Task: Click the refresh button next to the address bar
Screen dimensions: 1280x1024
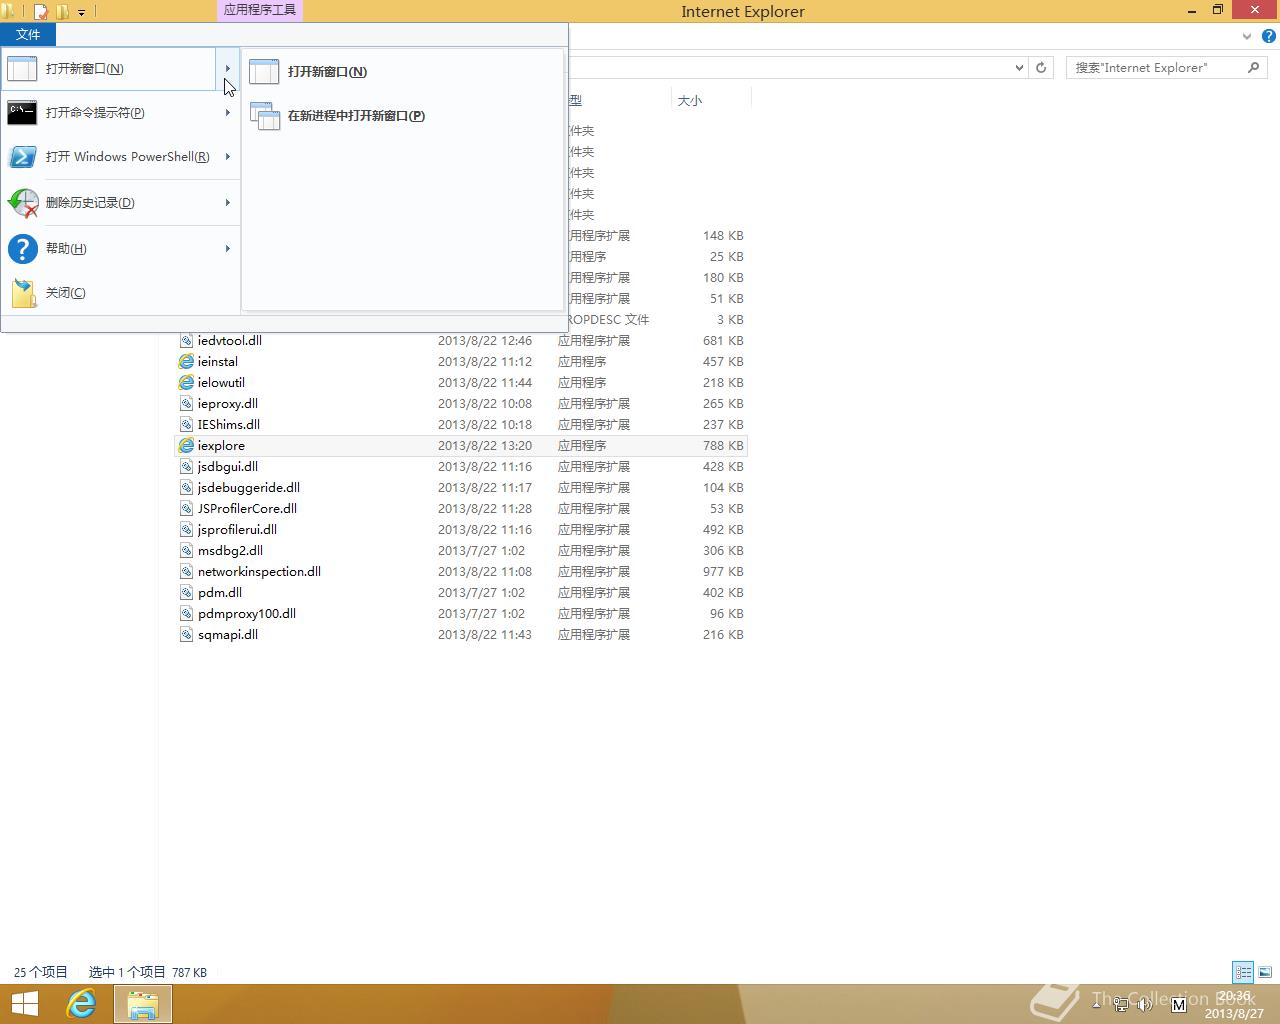Action: (x=1041, y=67)
